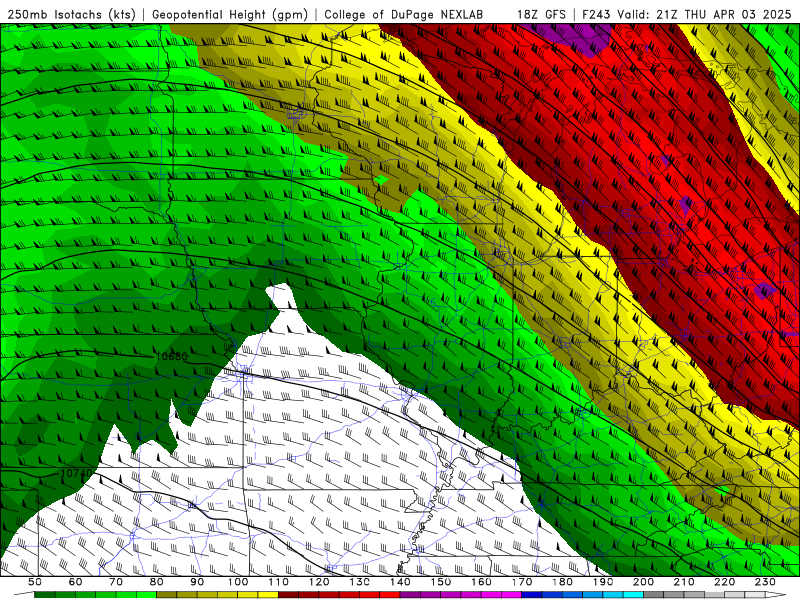The image size is (800, 600).
Task: Click the 140 value on the color scale
Action: coord(400,582)
